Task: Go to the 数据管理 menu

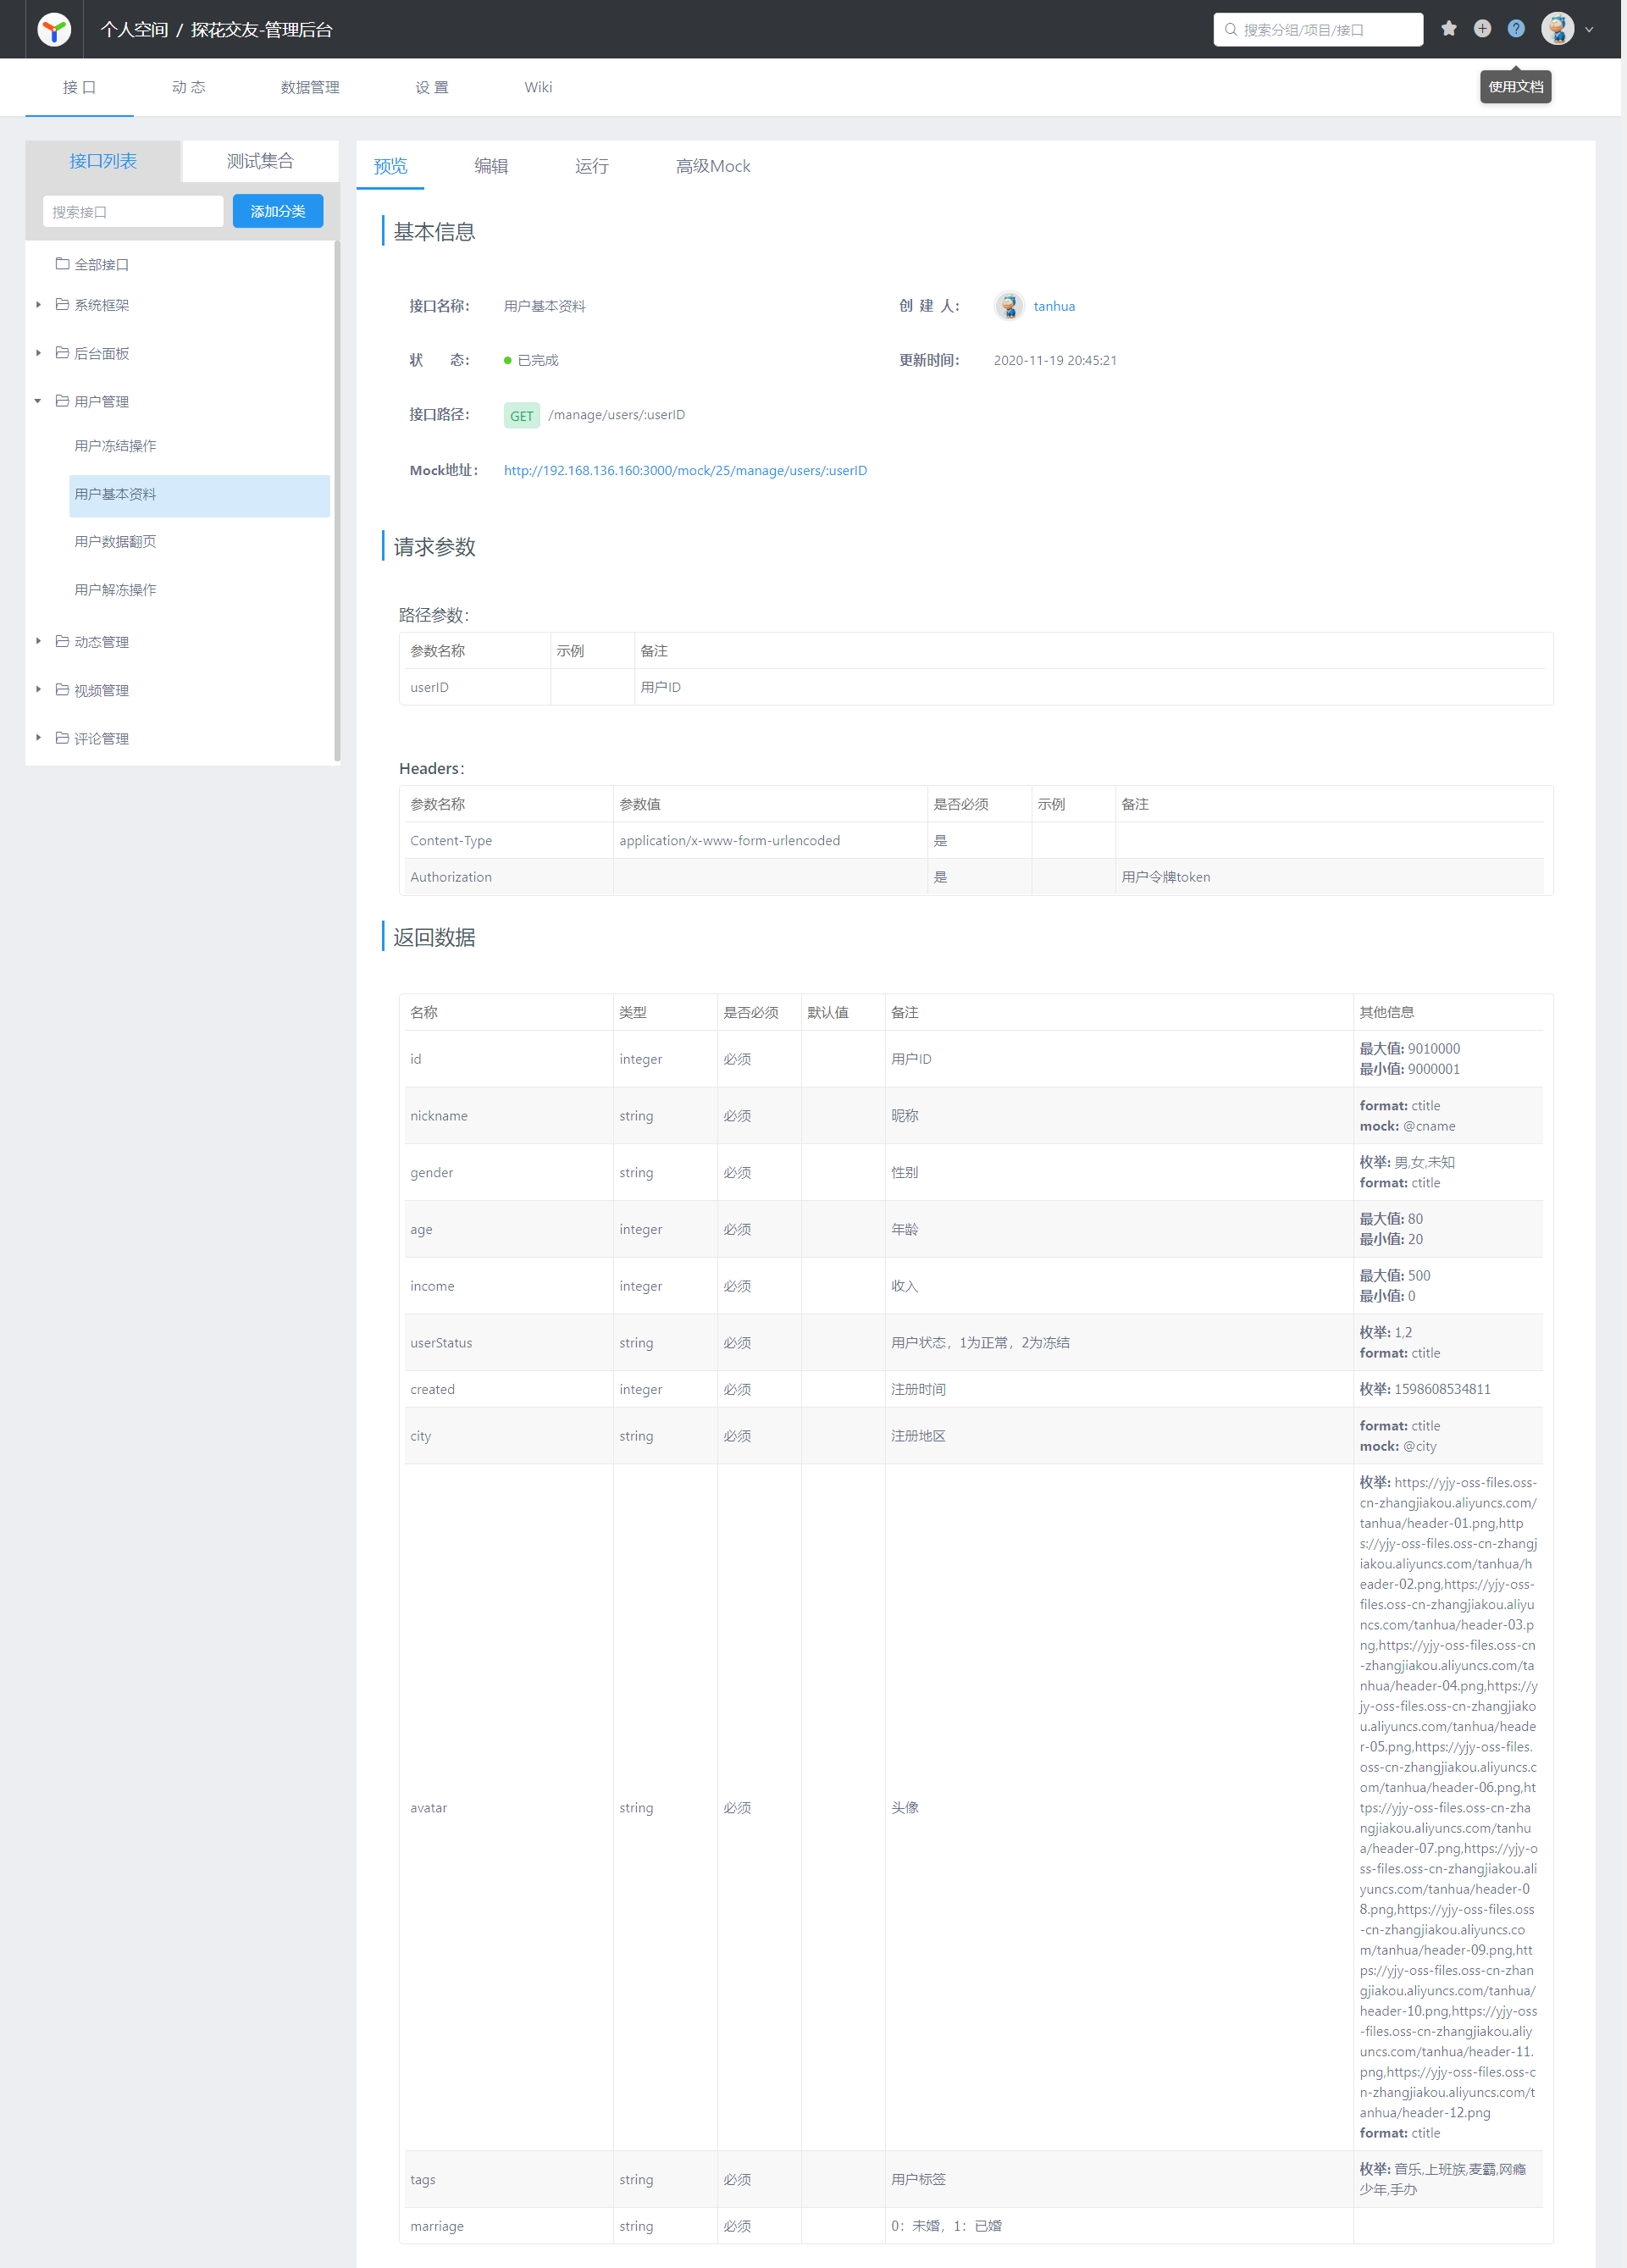Action: (310, 87)
